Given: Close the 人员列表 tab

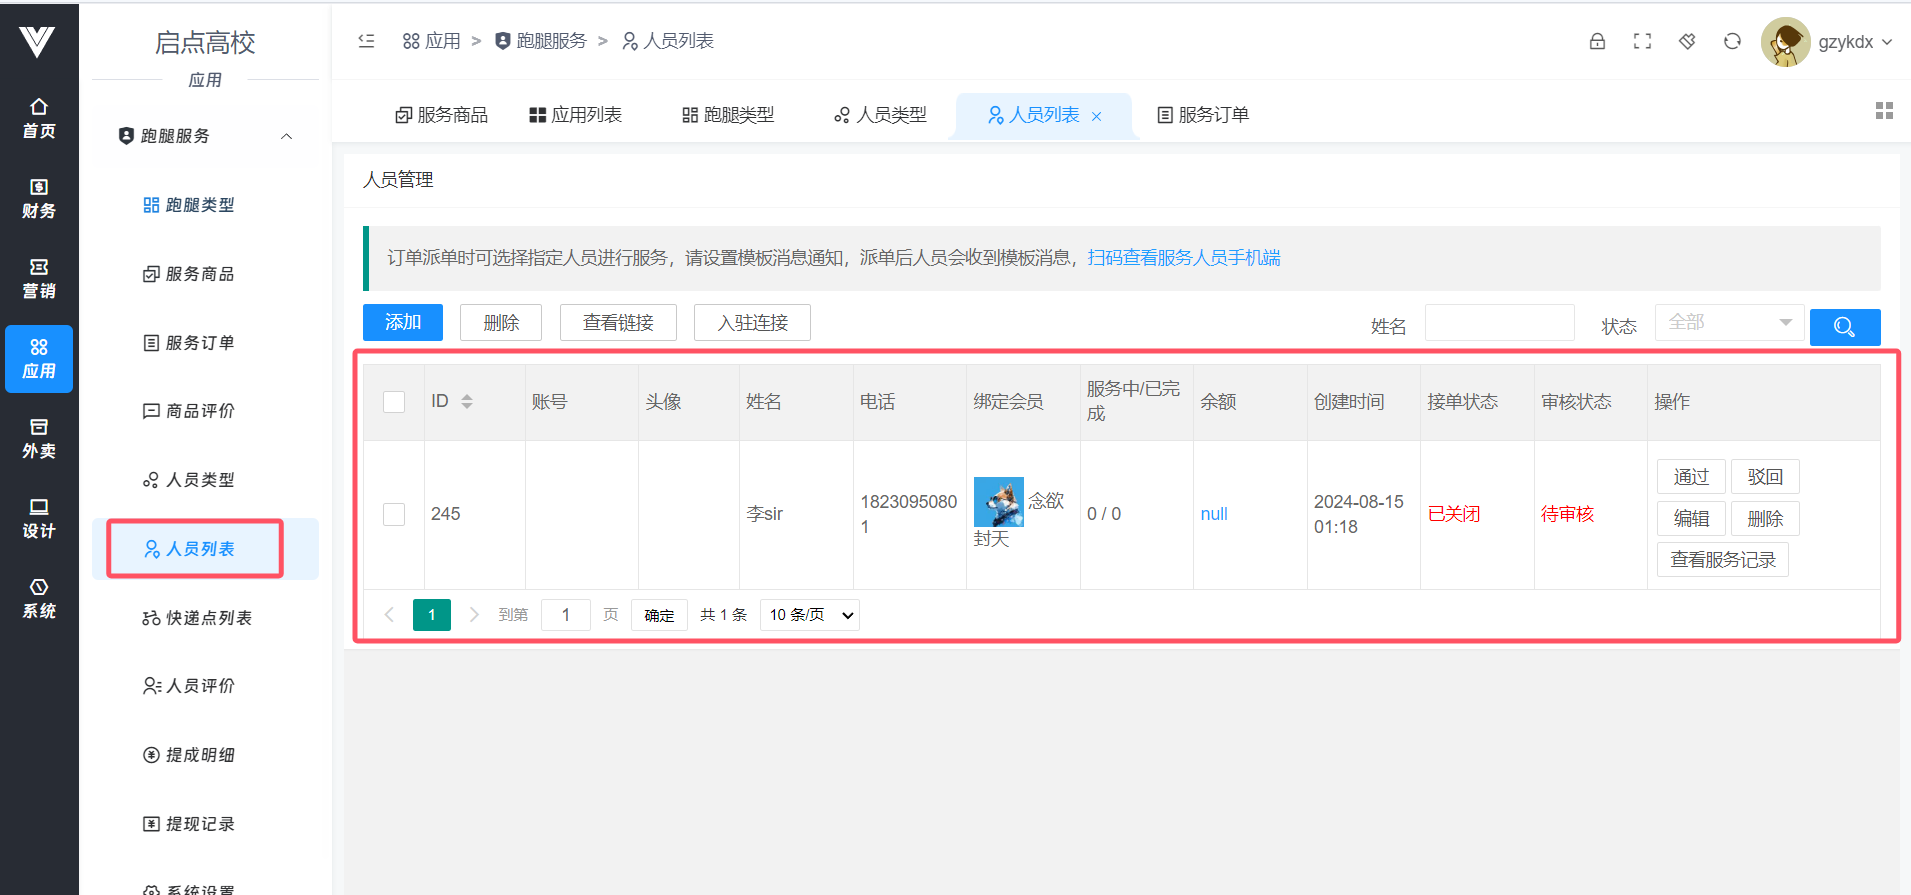Looking at the screenshot, I should pos(1097,116).
